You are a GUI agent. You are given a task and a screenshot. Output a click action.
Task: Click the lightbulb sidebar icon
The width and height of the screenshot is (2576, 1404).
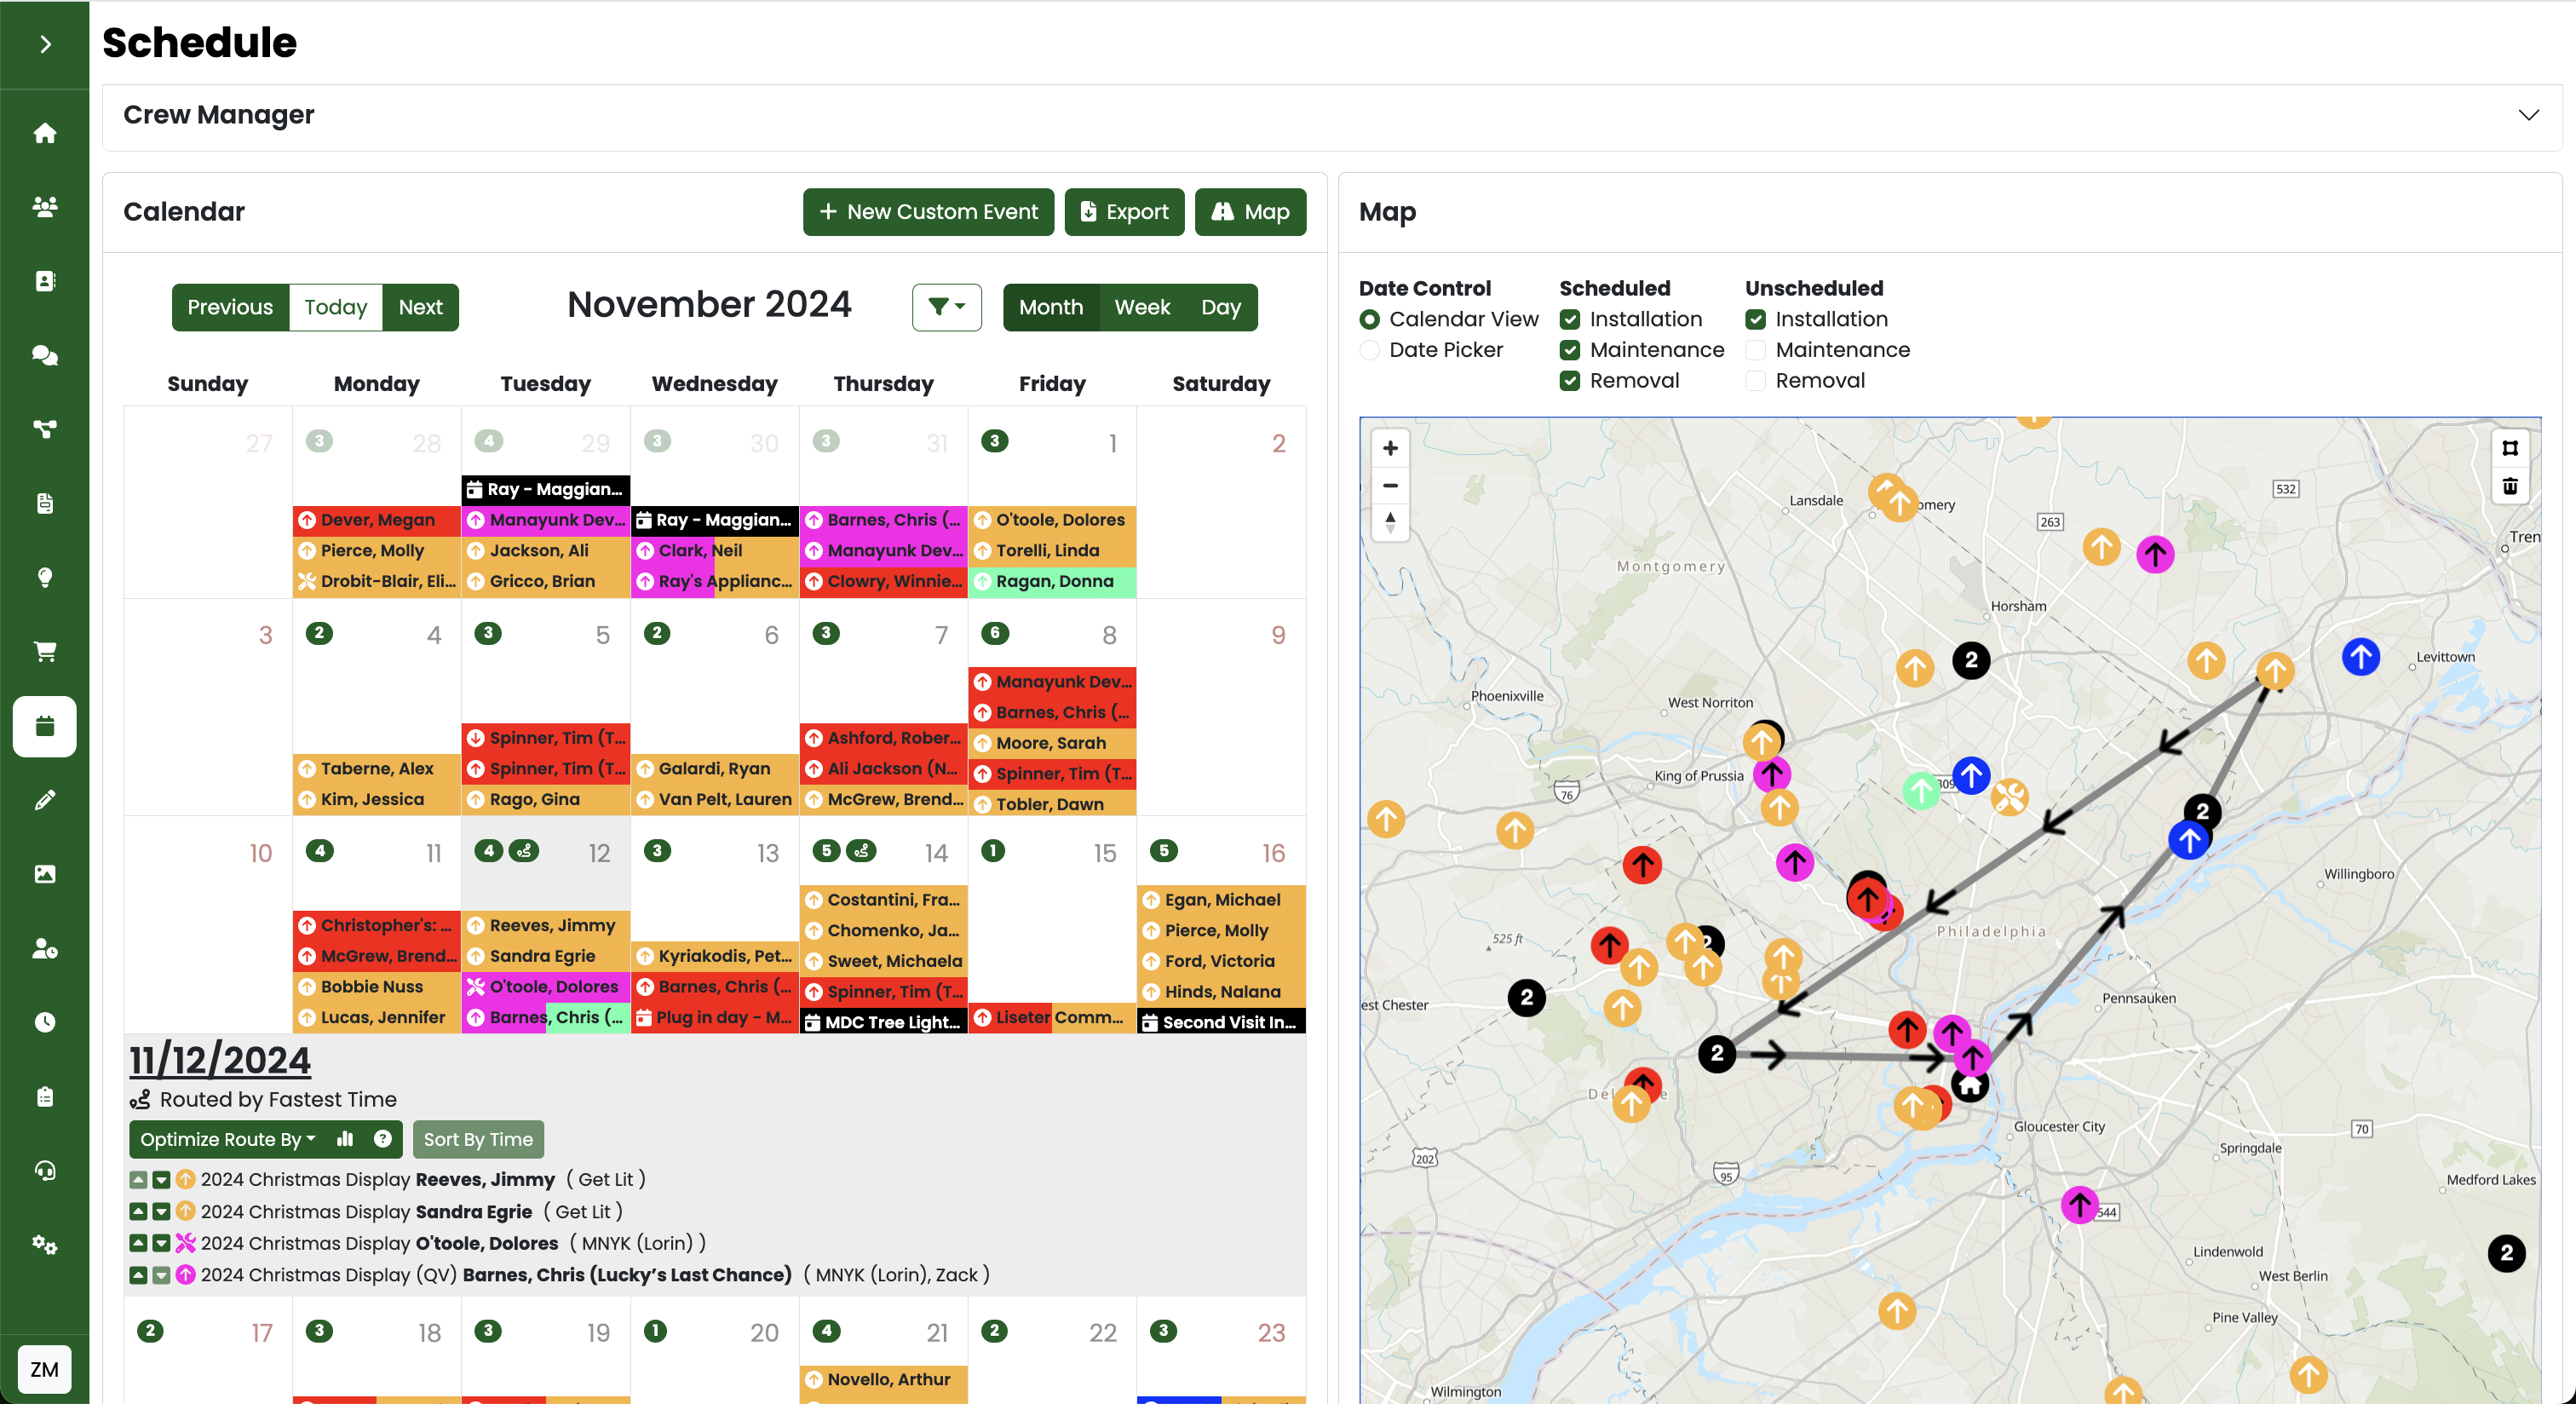[45, 577]
